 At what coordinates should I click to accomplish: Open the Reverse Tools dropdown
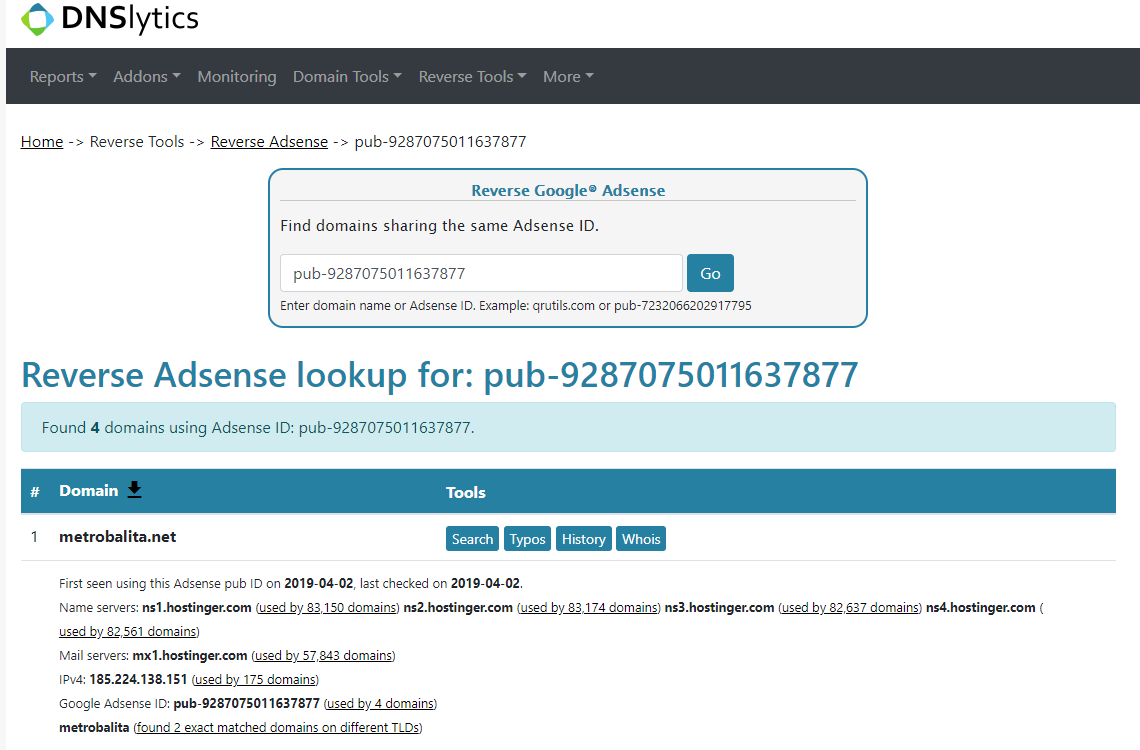(x=473, y=76)
